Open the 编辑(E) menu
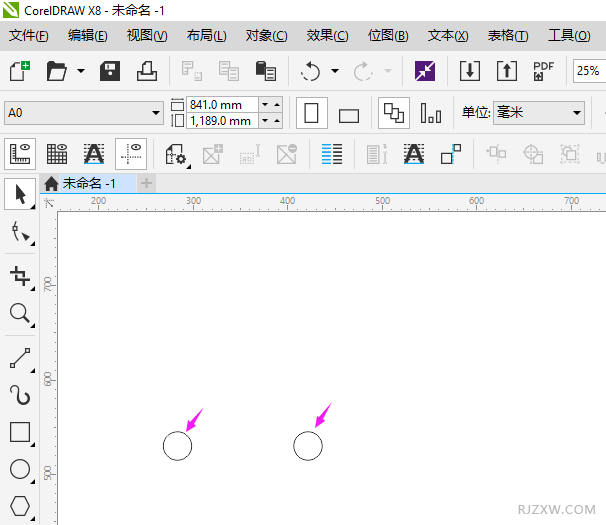The height and width of the screenshot is (525, 606). tap(88, 36)
